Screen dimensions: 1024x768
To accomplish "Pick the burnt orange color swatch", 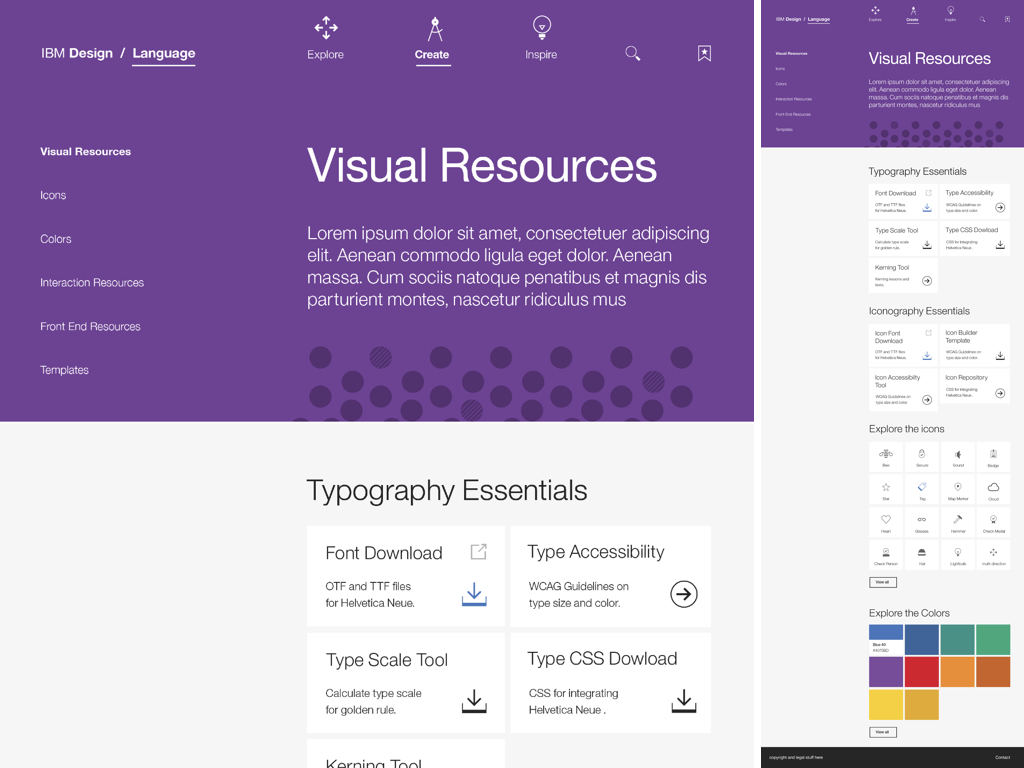I will pos(993,672).
